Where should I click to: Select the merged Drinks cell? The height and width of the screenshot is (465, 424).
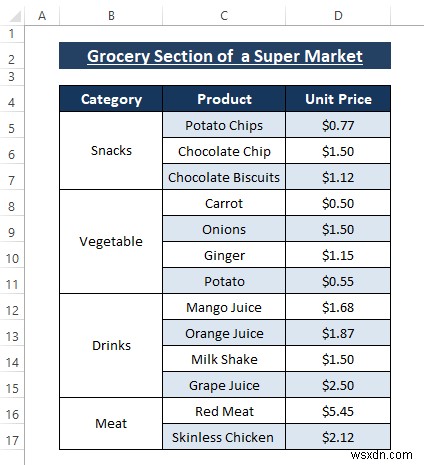point(111,346)
